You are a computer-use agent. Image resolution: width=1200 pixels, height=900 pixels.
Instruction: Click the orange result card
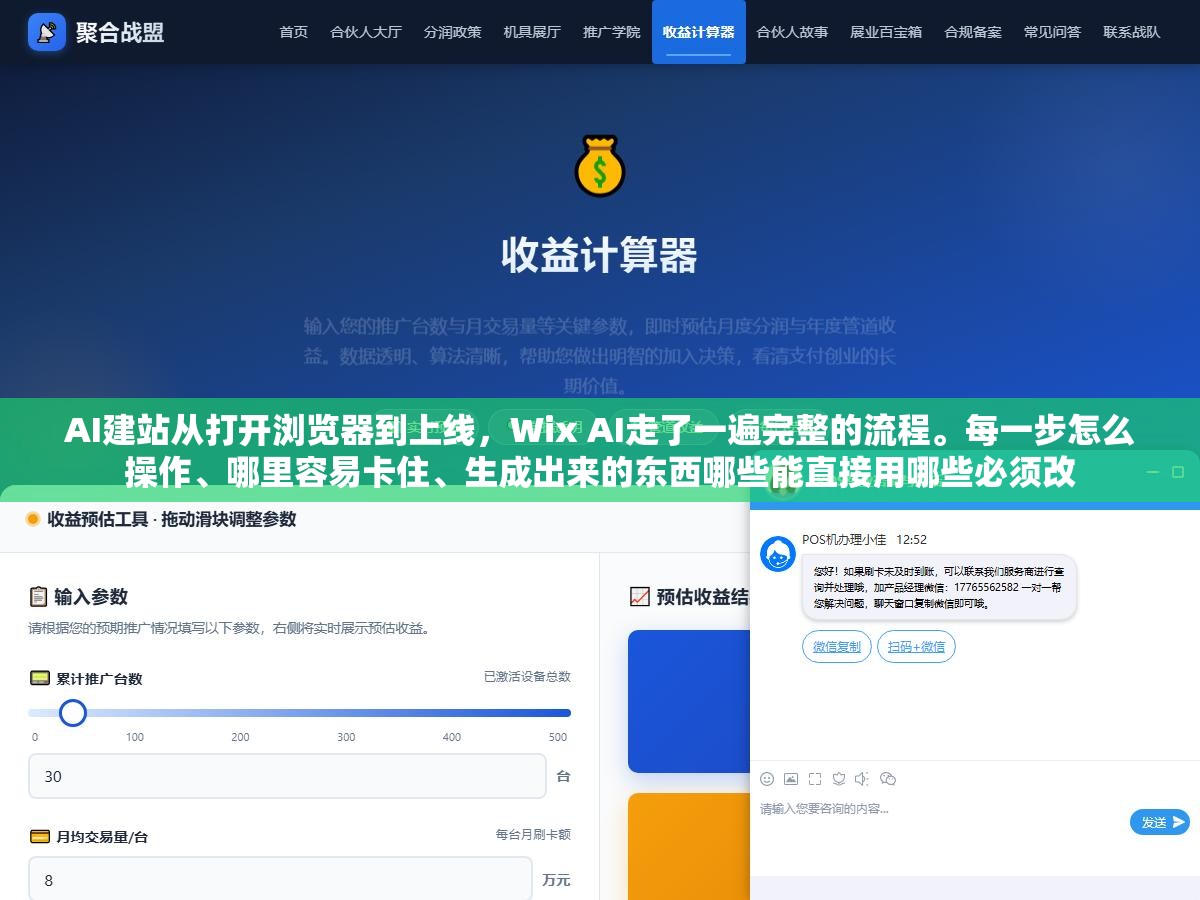(x=689, y=846)
